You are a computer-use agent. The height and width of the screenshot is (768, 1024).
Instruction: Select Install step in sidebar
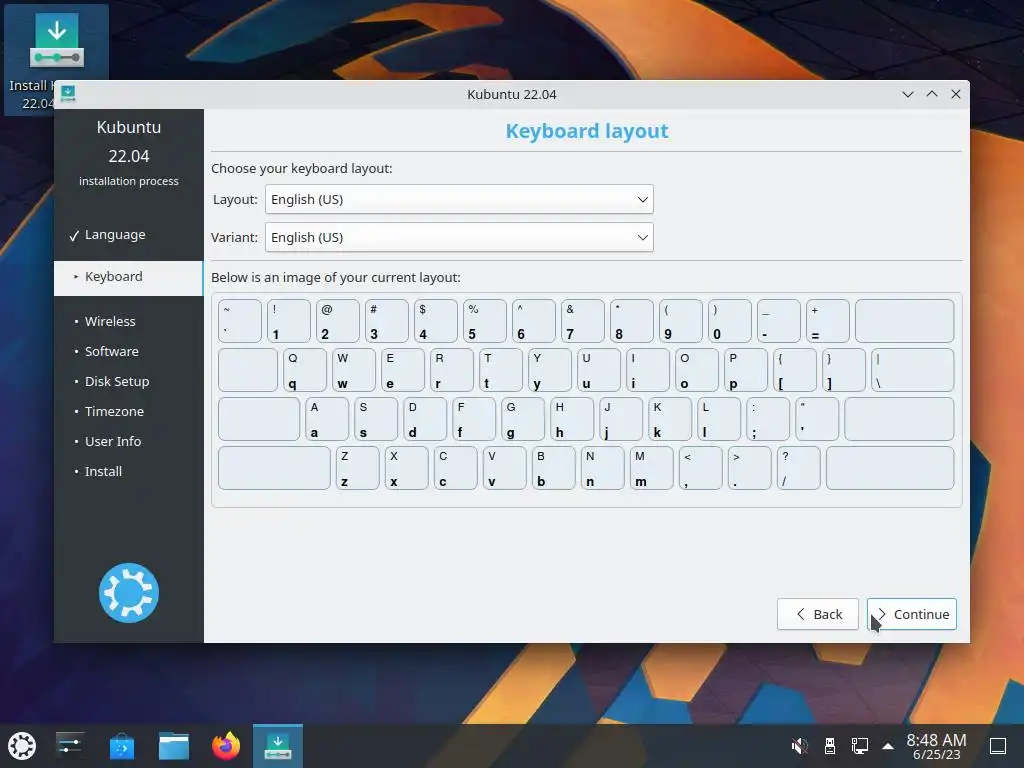(103, 472)
